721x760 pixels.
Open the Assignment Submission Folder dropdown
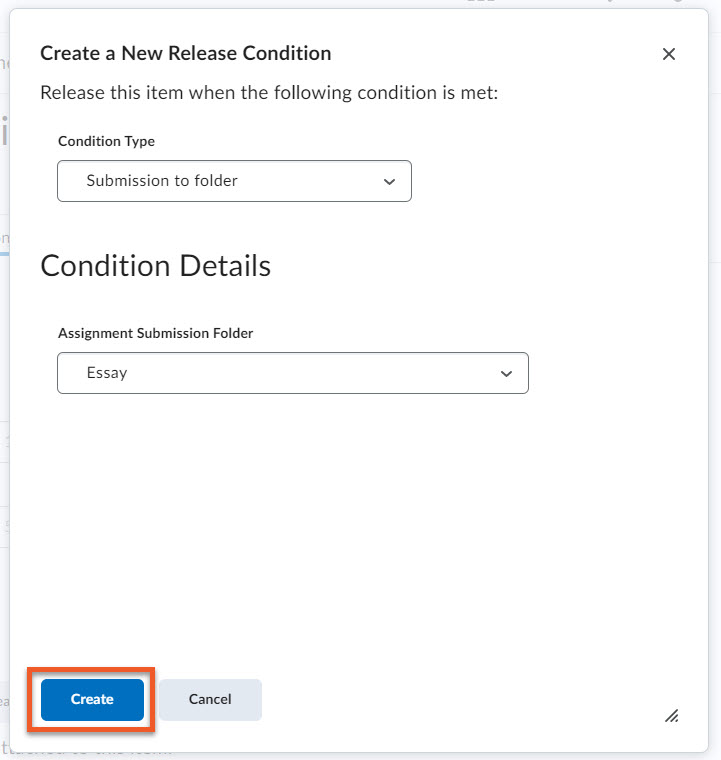pyautogui.click(x=292, y=373)
